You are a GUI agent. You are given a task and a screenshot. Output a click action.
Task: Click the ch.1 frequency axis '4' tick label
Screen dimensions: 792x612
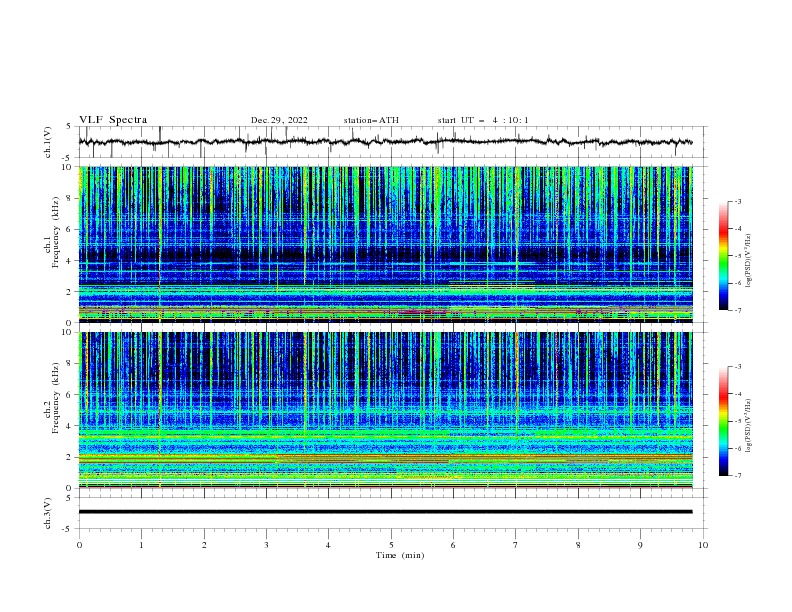pos(69,261)
